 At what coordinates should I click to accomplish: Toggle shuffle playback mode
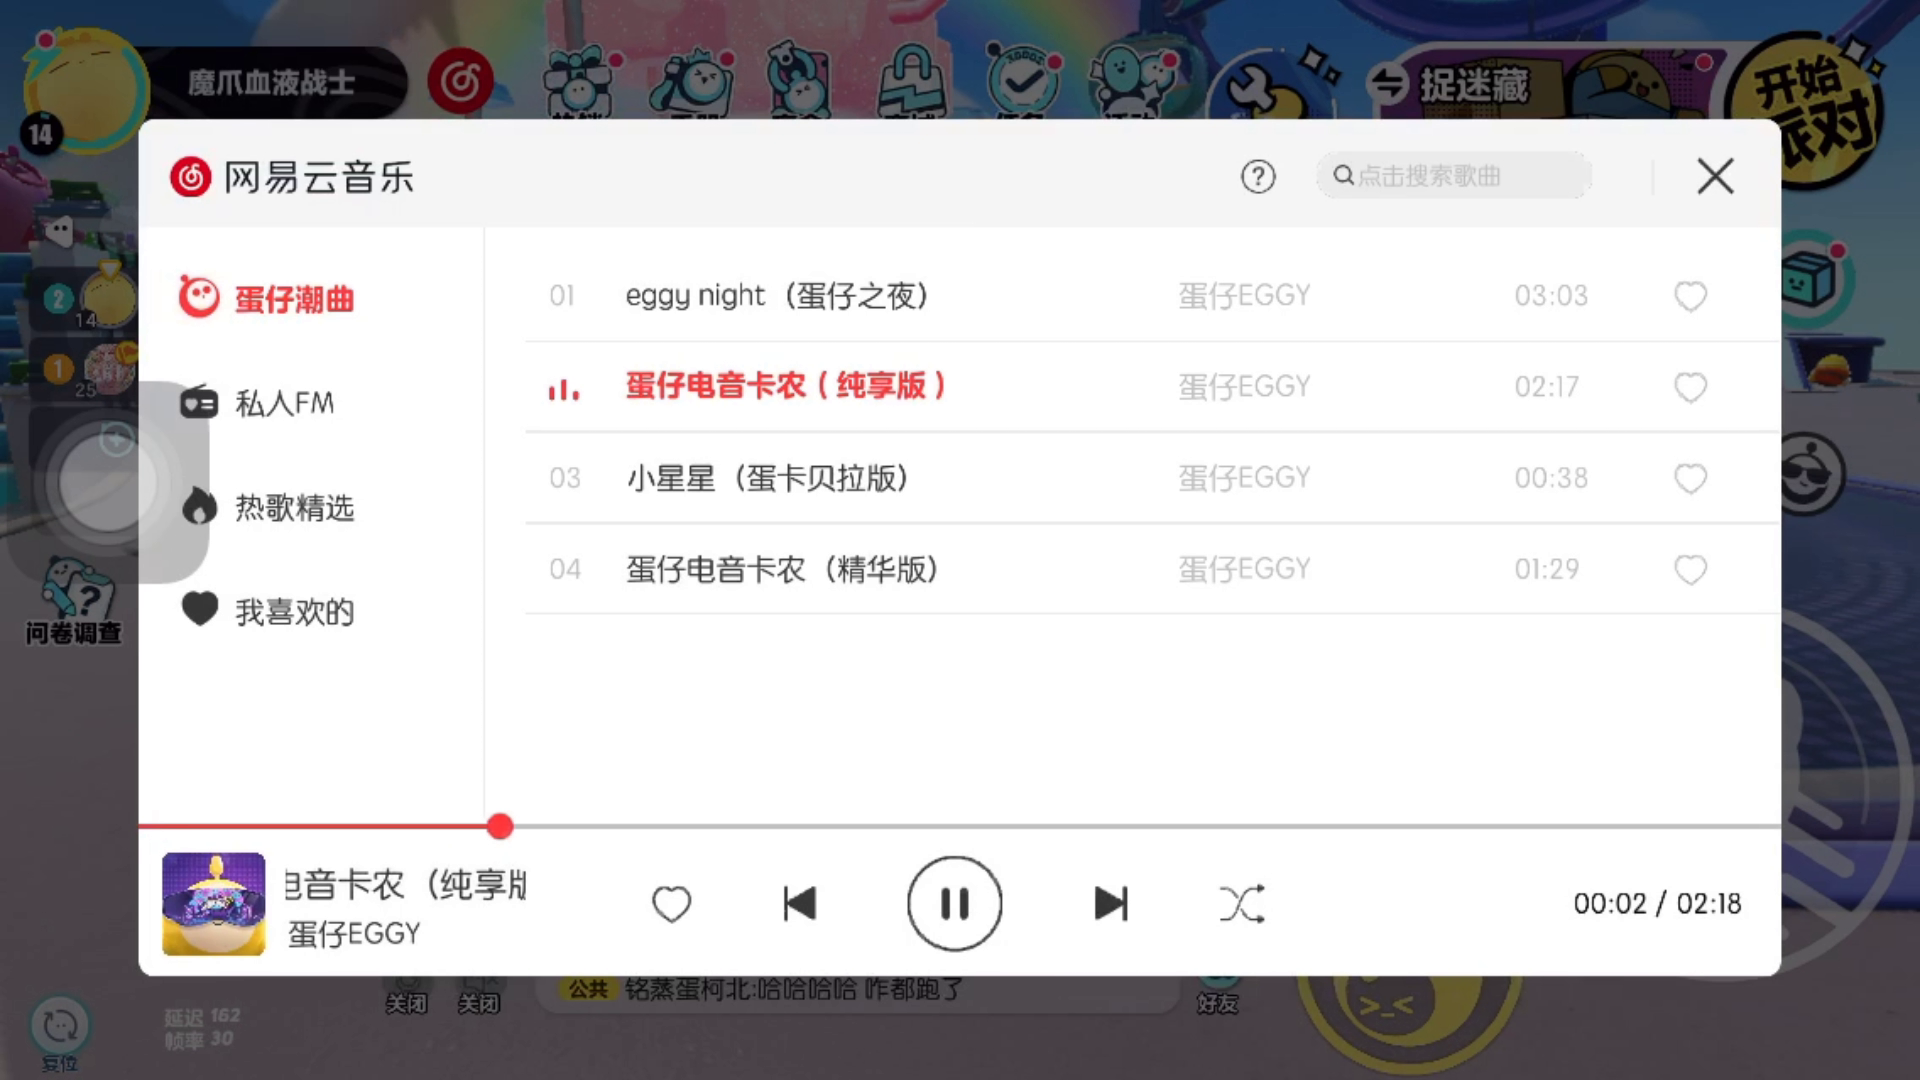[1242, 904]
